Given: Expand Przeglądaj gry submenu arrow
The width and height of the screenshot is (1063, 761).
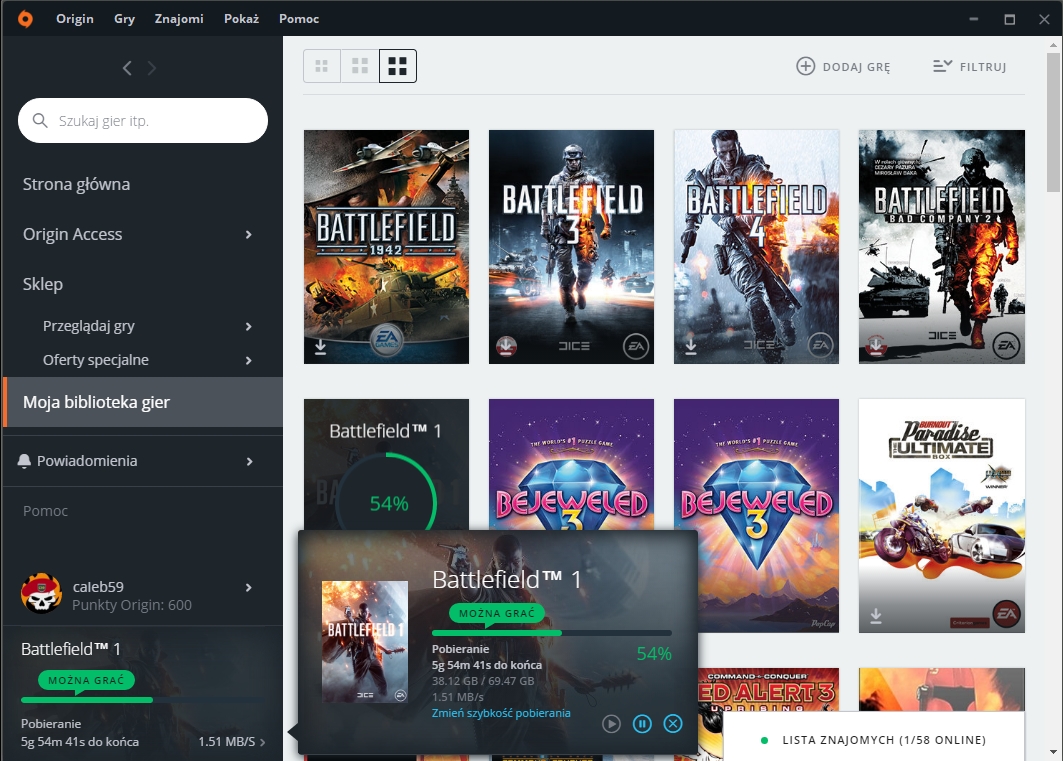Looking at the screenshot, I should [249, 327].
